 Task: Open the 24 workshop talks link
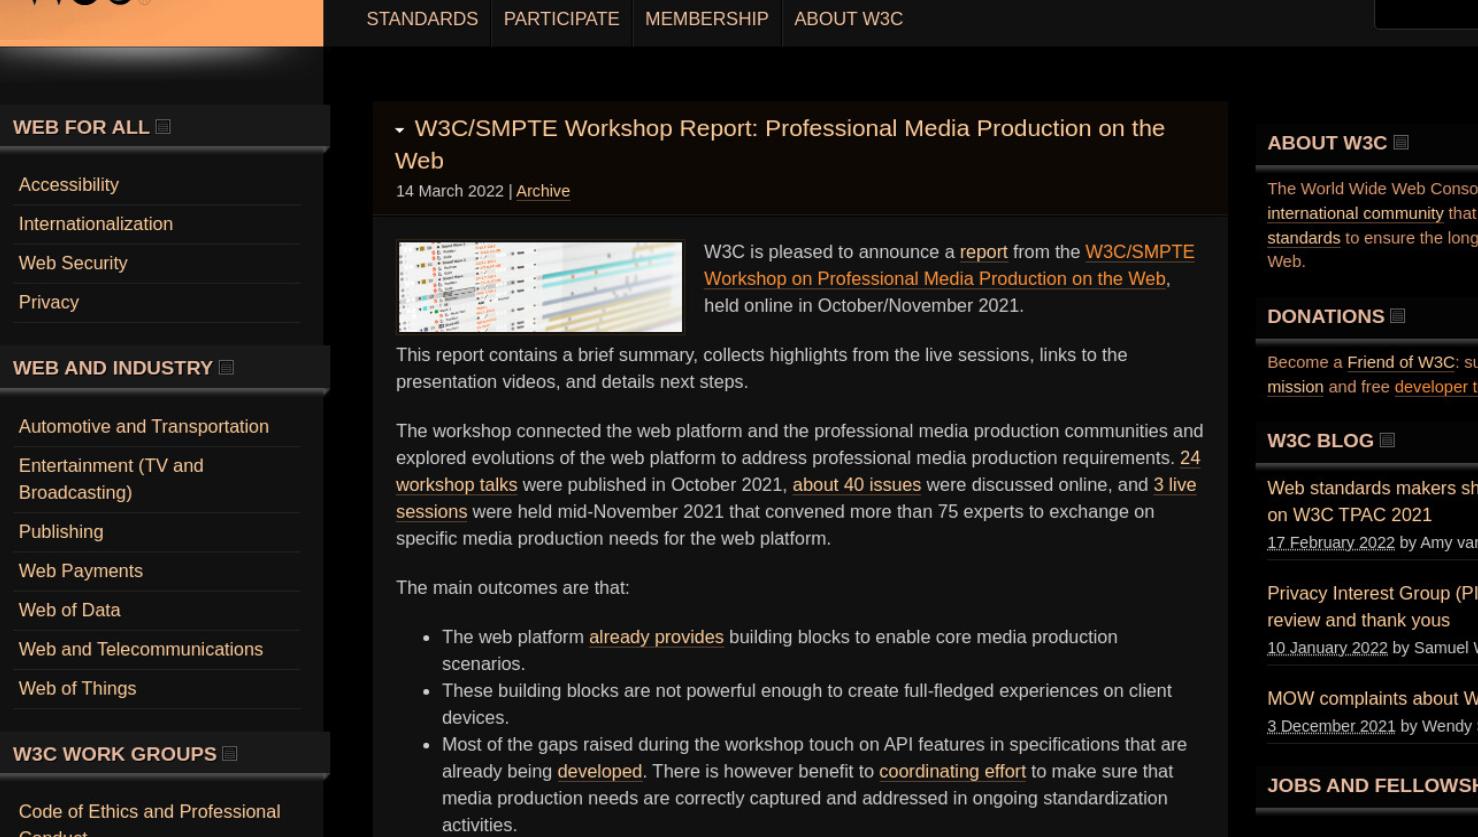(x=798, y=471)
